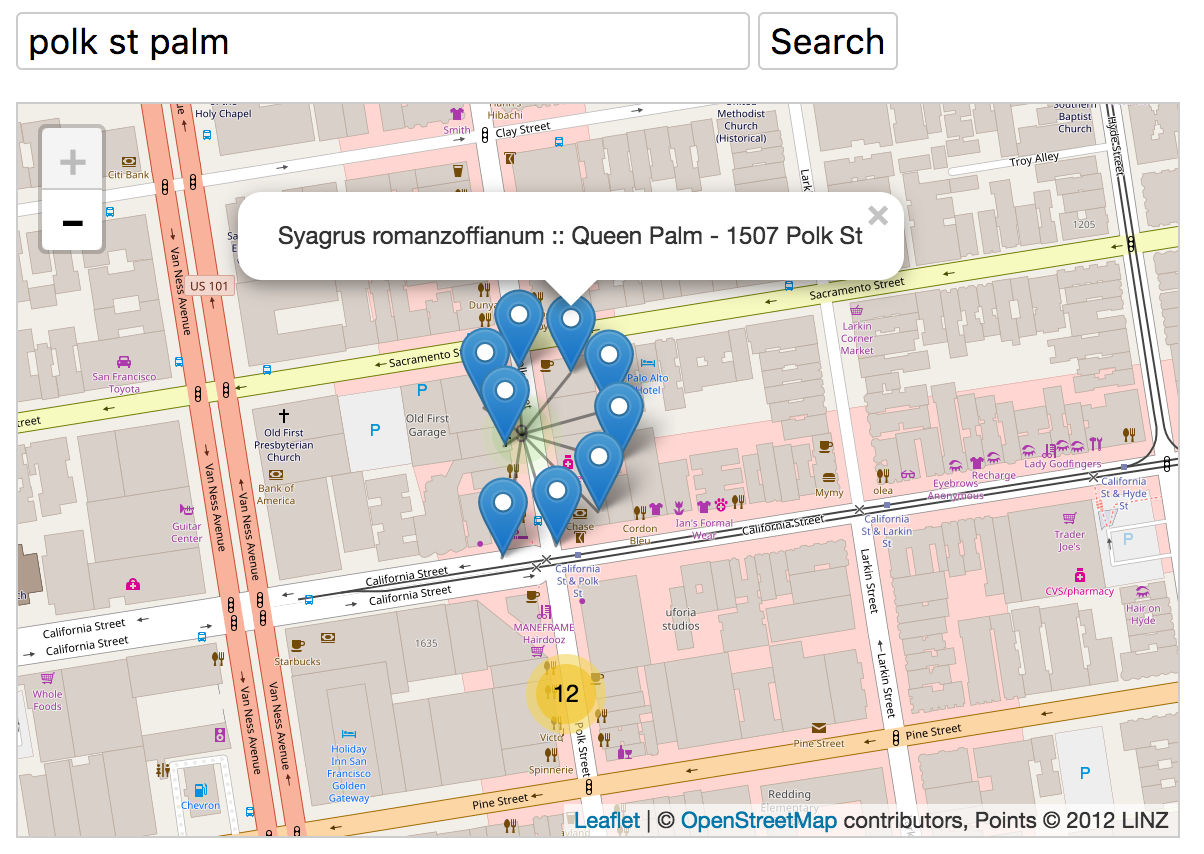
Task: Click the CVS/pharmacy icon
Action: point(1080,575)
